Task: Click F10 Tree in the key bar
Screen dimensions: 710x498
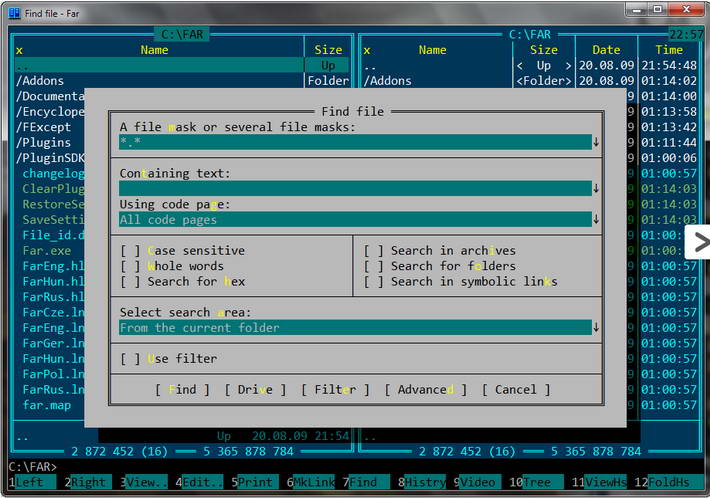Action: click(x=537, y=482)
